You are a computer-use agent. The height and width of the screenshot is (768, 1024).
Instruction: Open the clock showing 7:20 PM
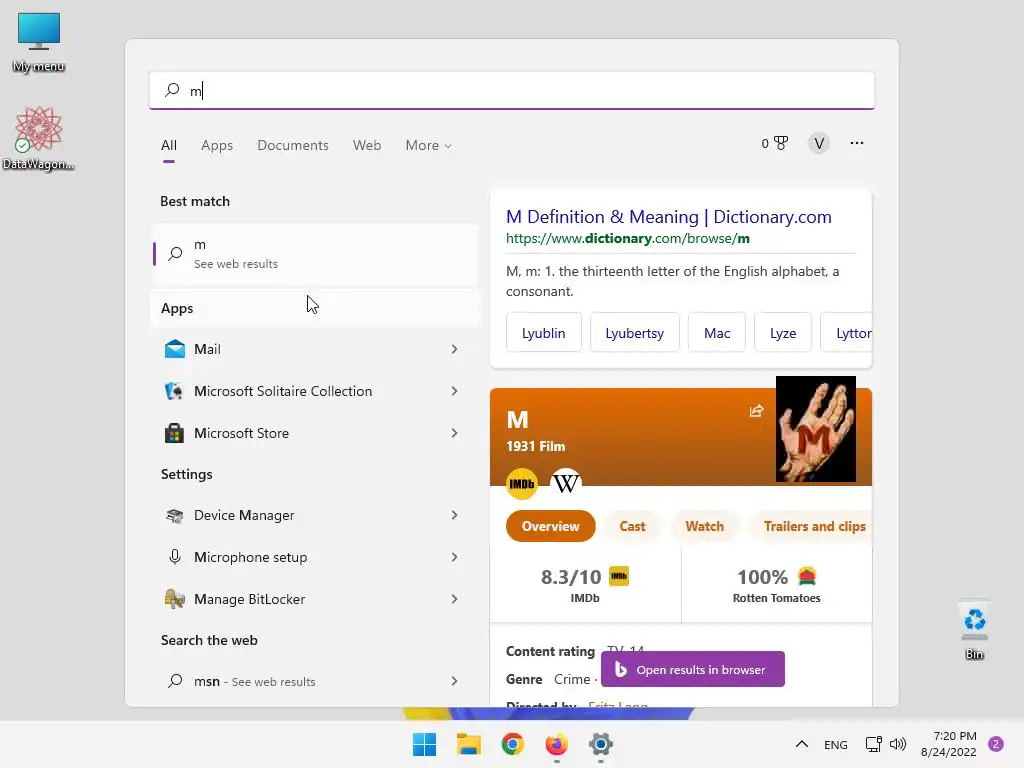(x=949, y=744)
